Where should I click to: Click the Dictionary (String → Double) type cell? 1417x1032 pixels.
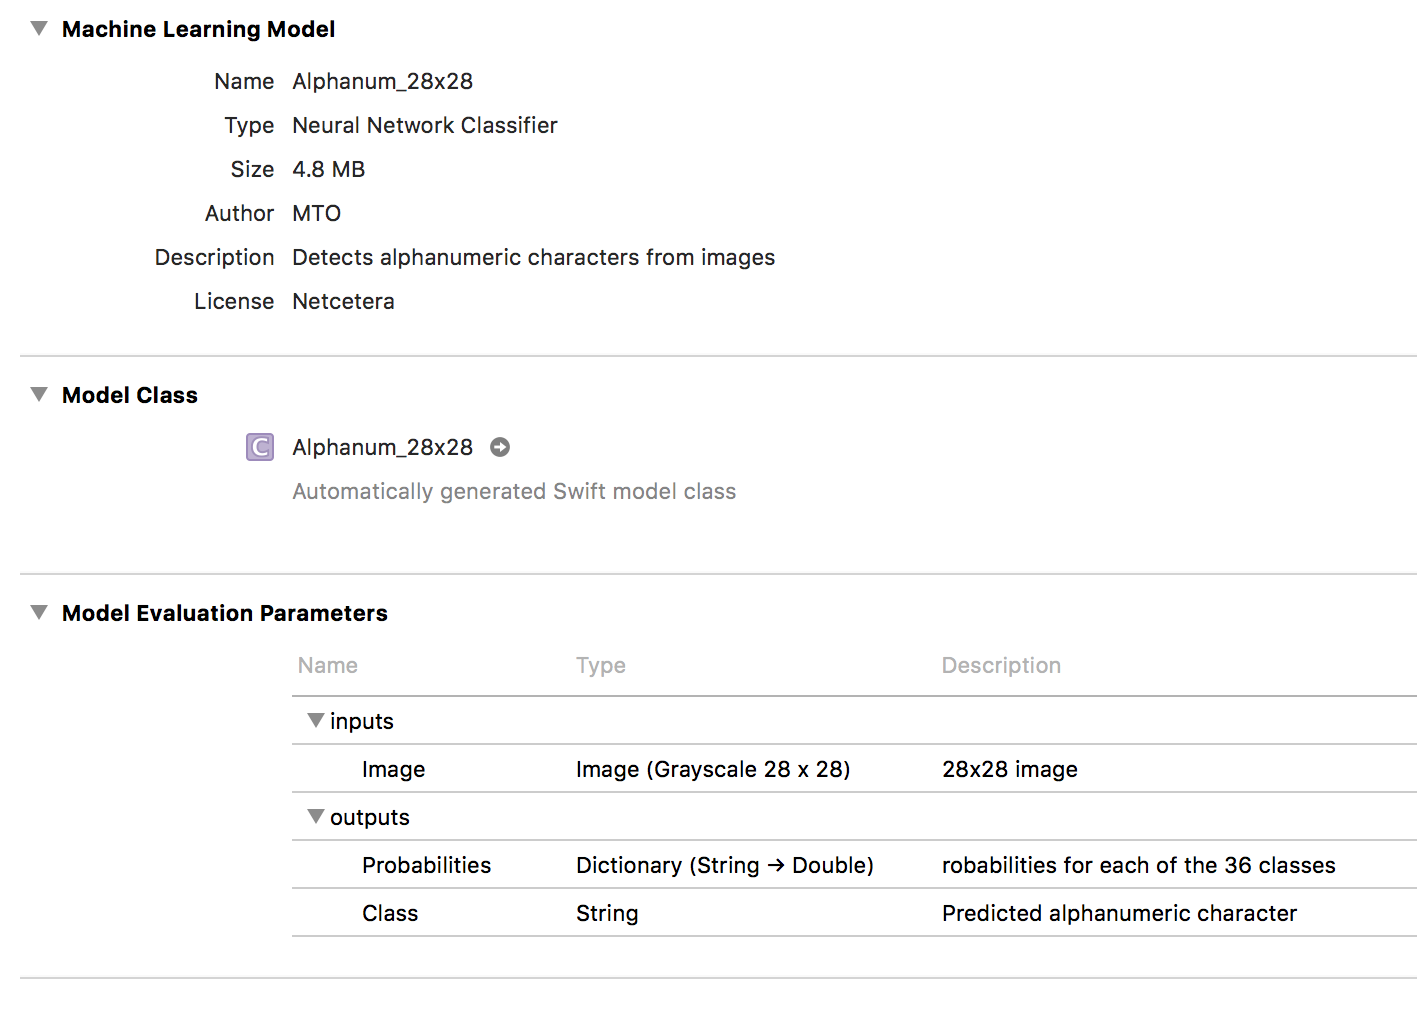(725, 865)
